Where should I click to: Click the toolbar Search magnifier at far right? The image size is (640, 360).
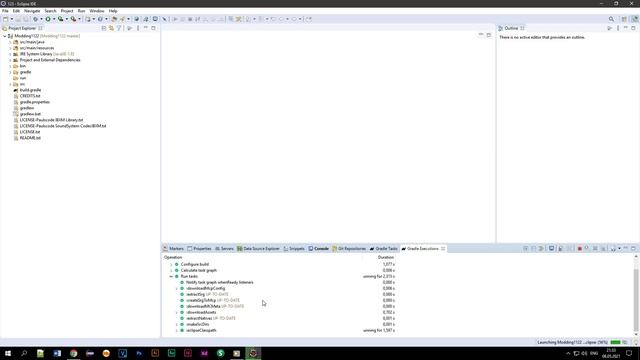pyautogui.click(x=611, y=19)
